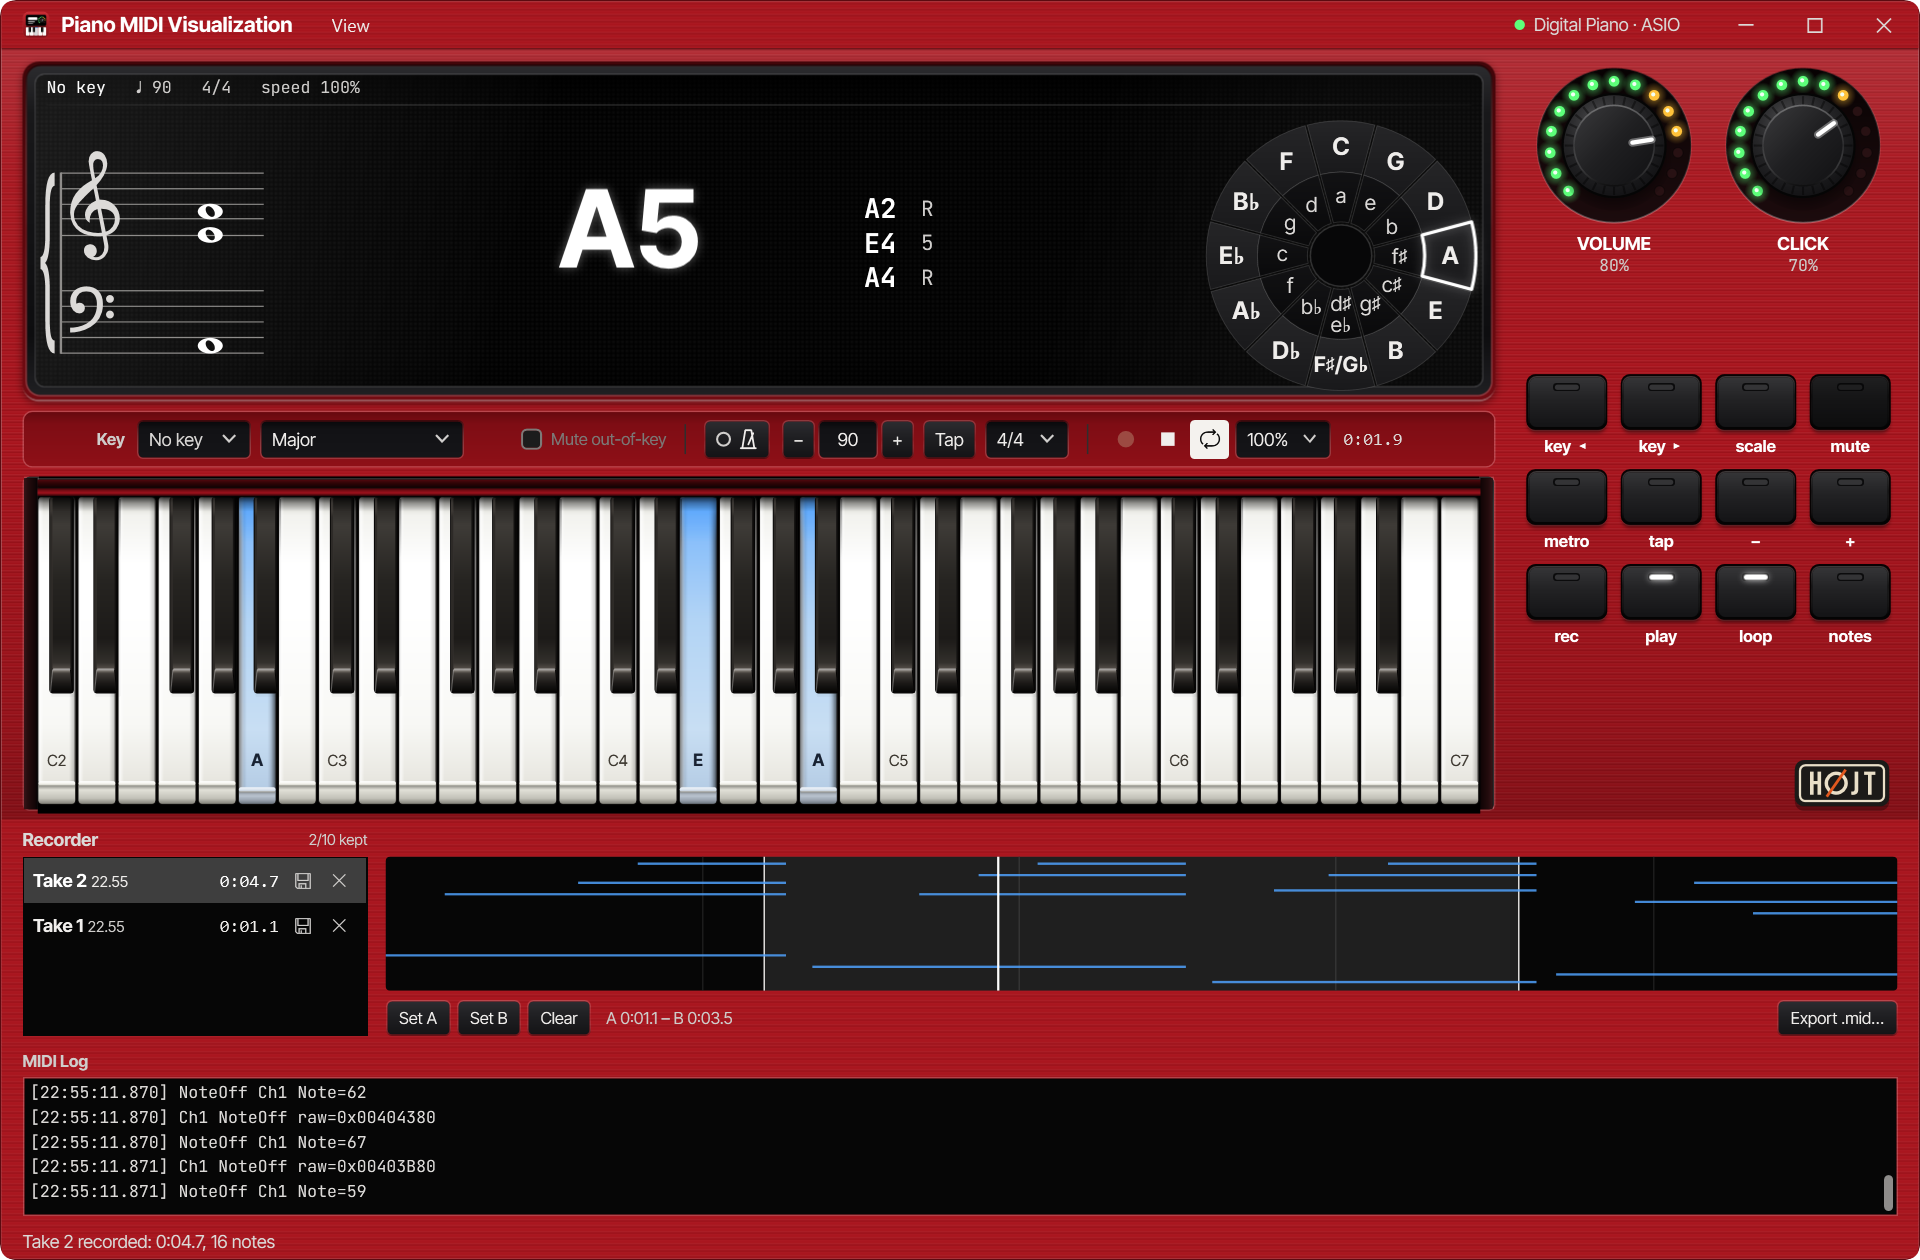Open the No key dropdown
Viewport: 1920px width, 1260px height.
(x=193, y=440)
